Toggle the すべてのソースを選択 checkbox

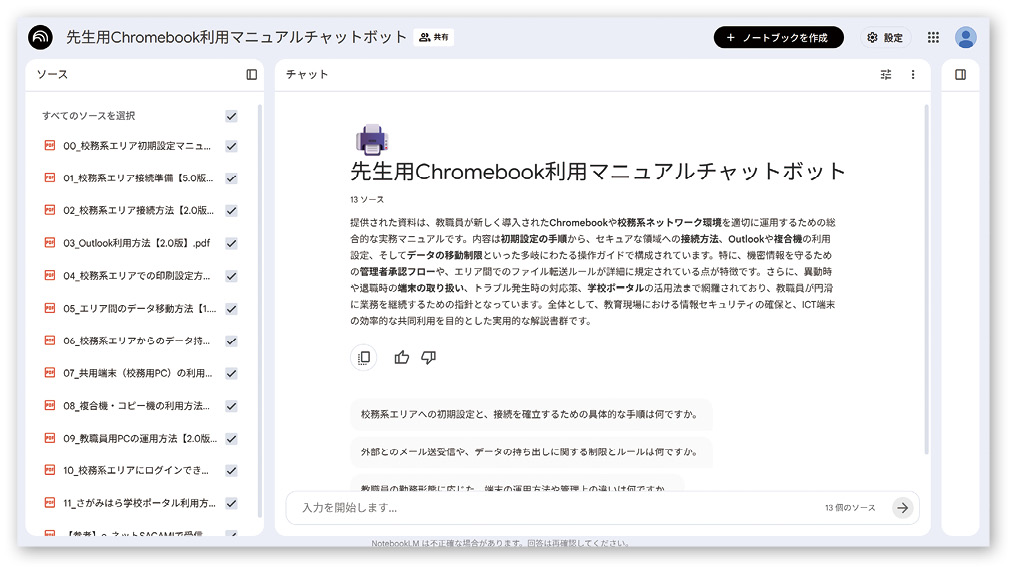coord(231,116)
